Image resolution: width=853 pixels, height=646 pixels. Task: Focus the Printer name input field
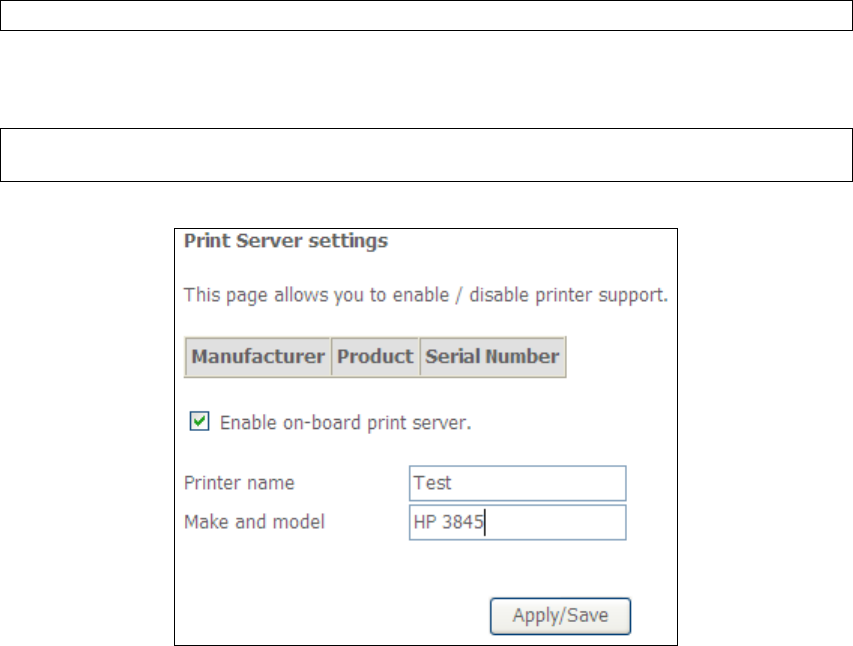517,483
